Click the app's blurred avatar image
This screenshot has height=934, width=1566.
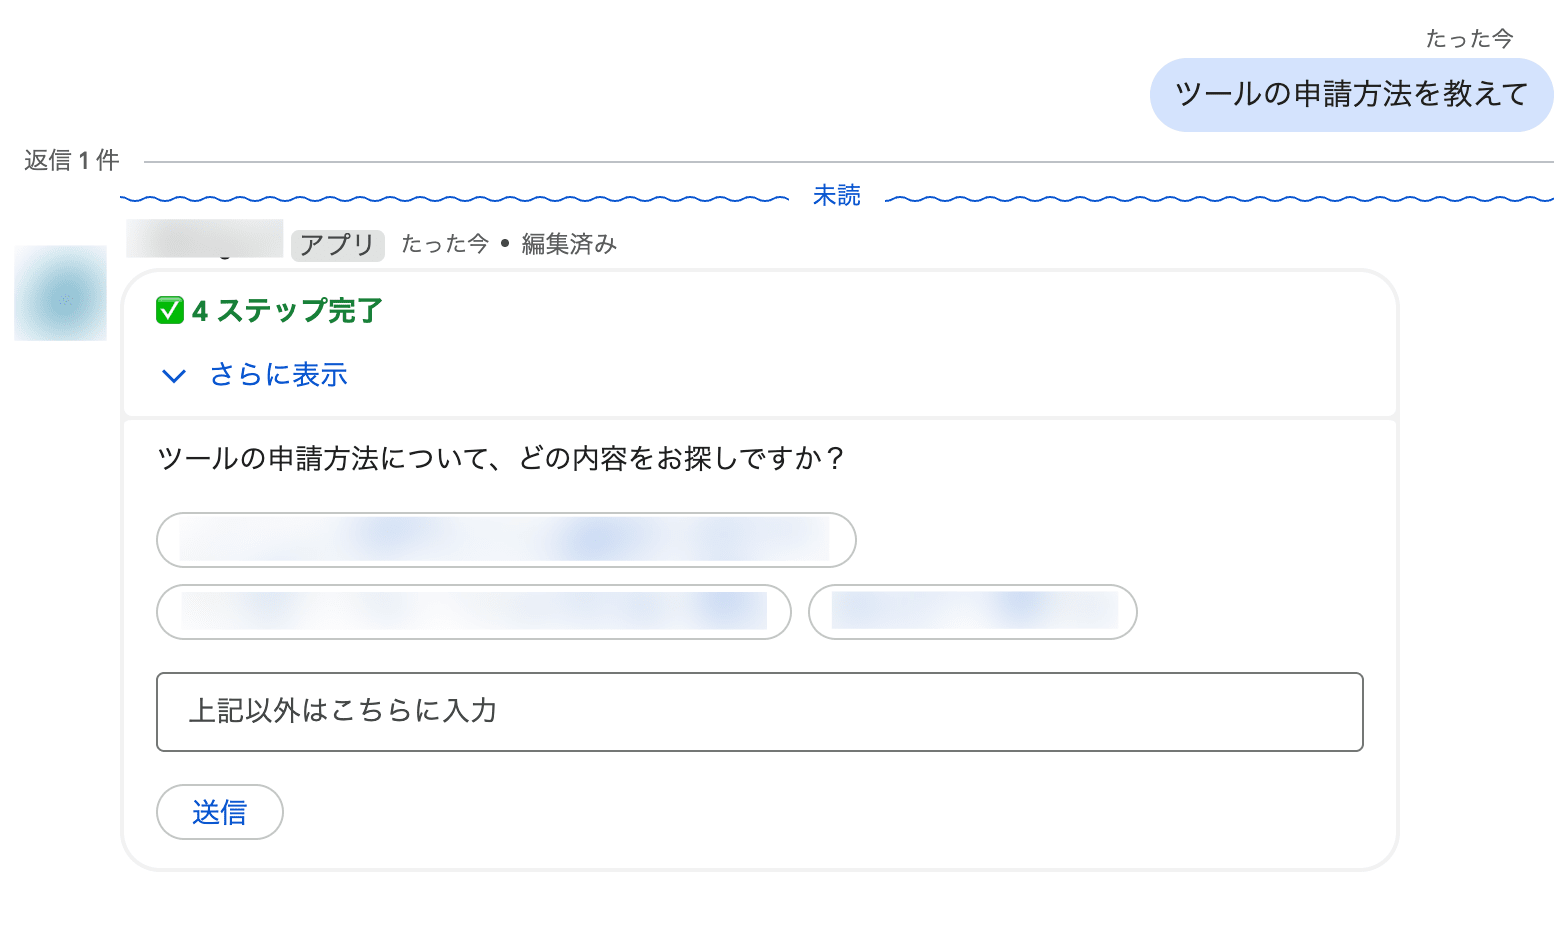(x=60, y=293)
